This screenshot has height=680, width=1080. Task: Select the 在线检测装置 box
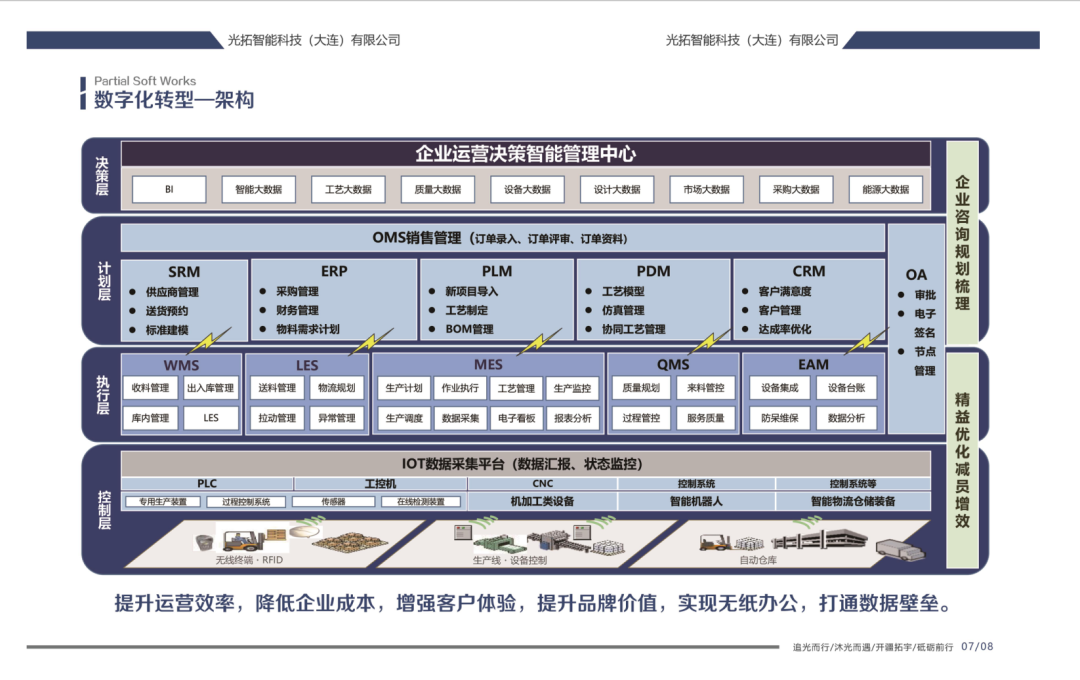pyautogui.click(x=421, y=502)
